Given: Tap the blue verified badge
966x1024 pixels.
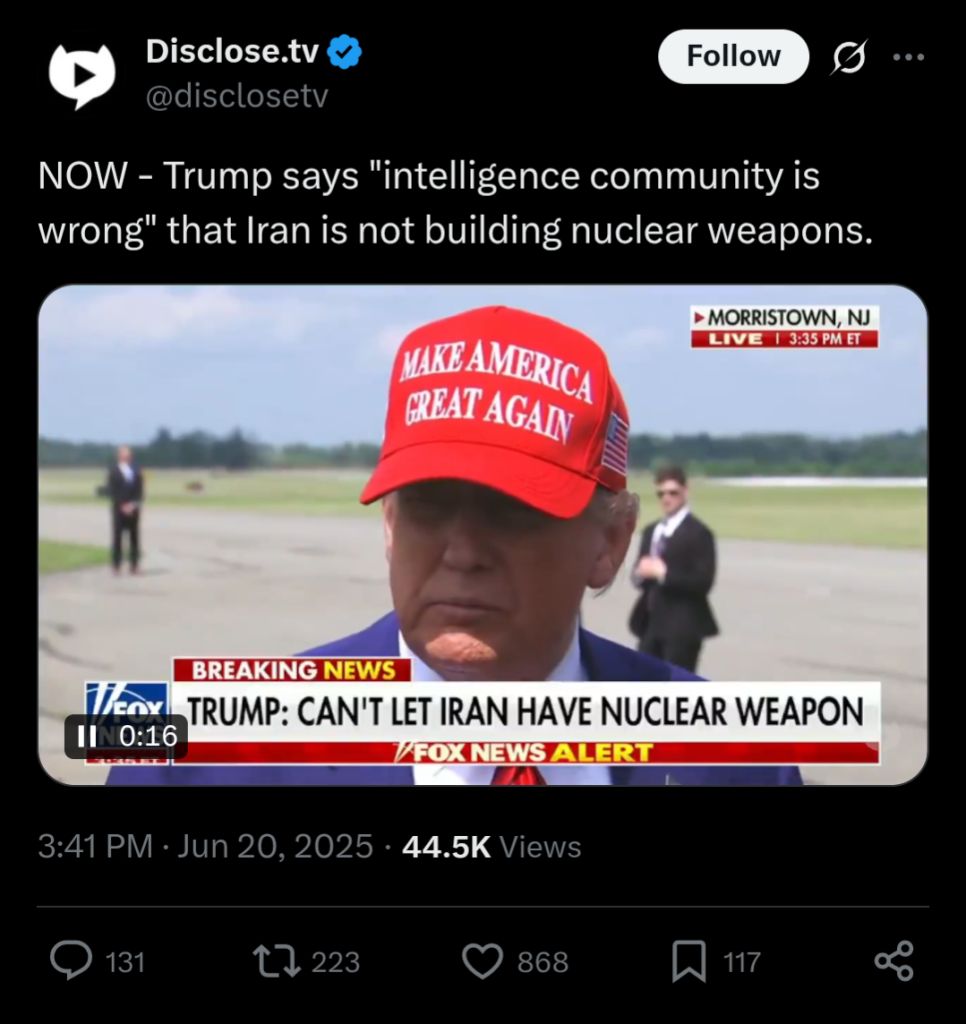Looking at the screenshot, I should 344,52.
